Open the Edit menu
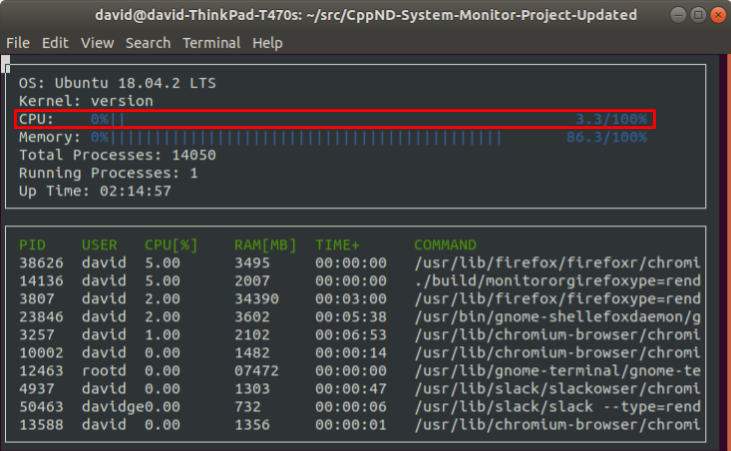Image resolution: width=731 pixels, height=451 pixels. point(55,43)
